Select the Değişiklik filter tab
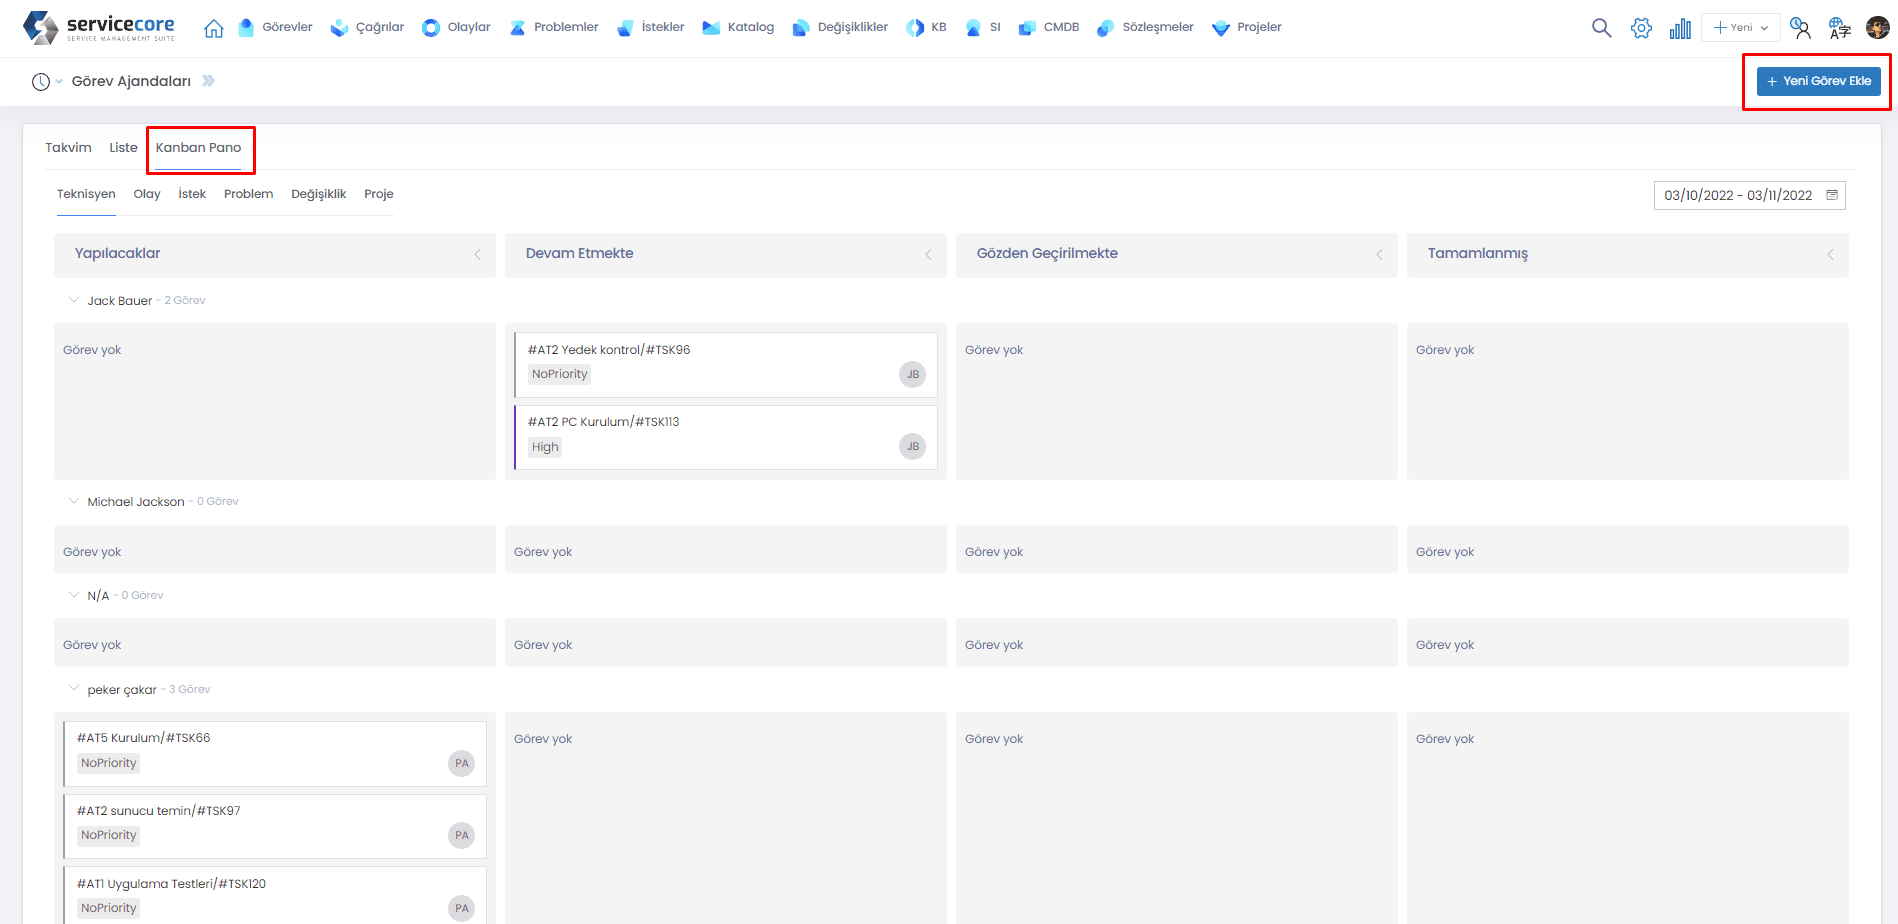The height and width of the screenshot is (924, 1898). [x=319, y=194]
